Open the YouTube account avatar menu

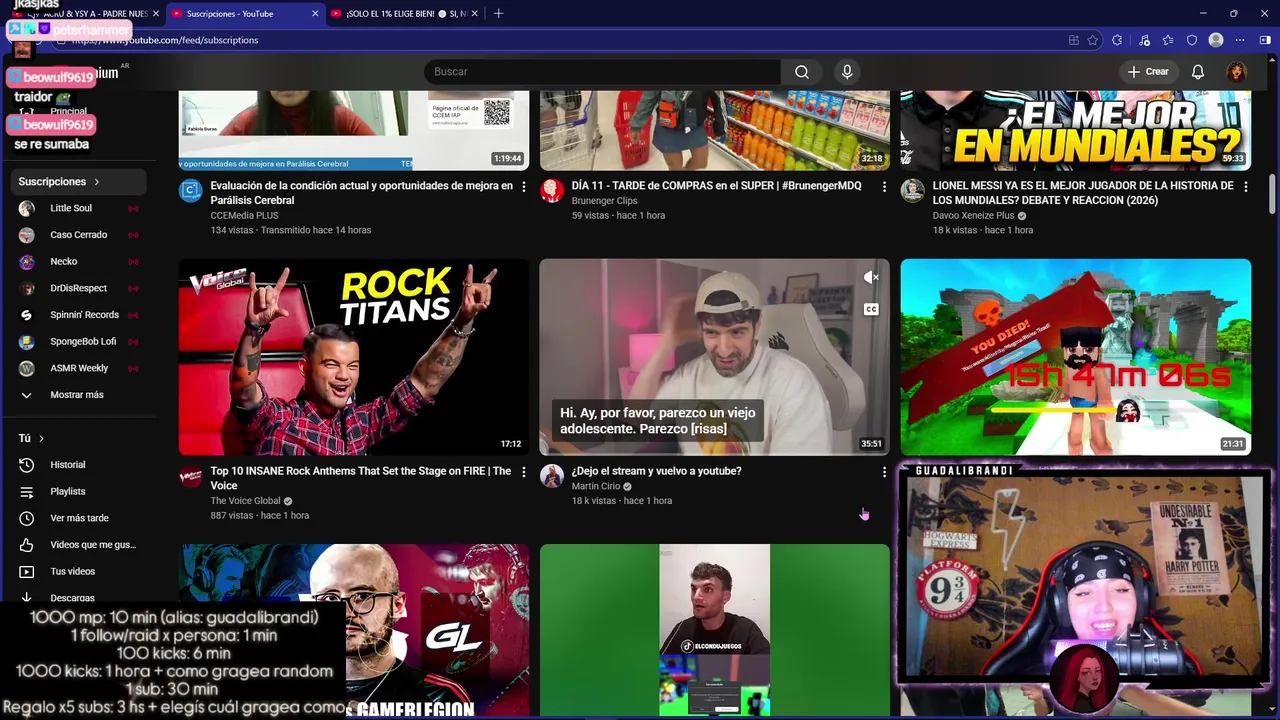point(1237,72)
